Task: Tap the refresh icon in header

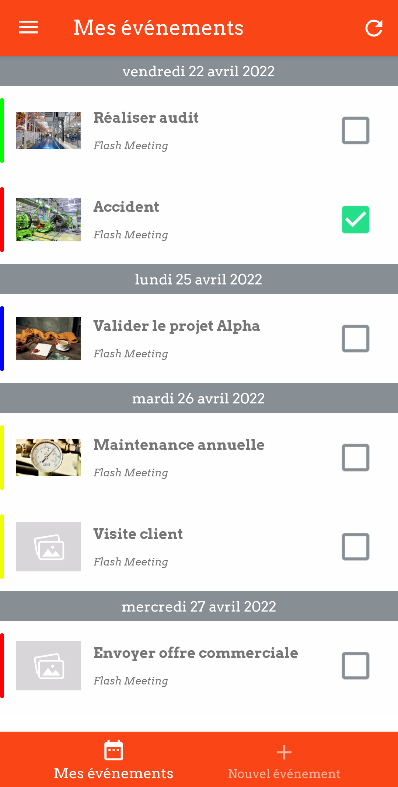Action: (373, 28)
